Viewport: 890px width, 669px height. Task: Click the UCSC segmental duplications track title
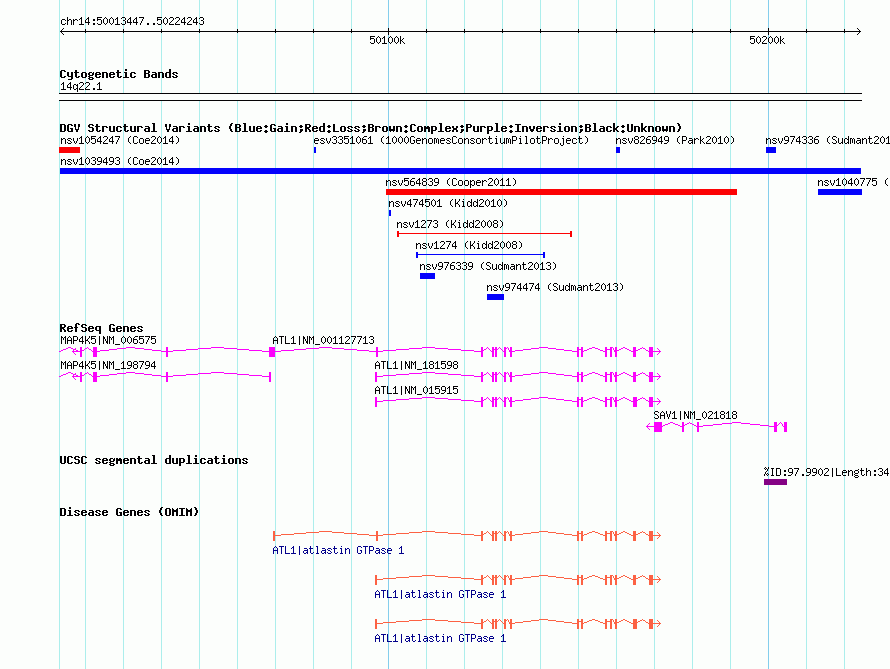154,460
